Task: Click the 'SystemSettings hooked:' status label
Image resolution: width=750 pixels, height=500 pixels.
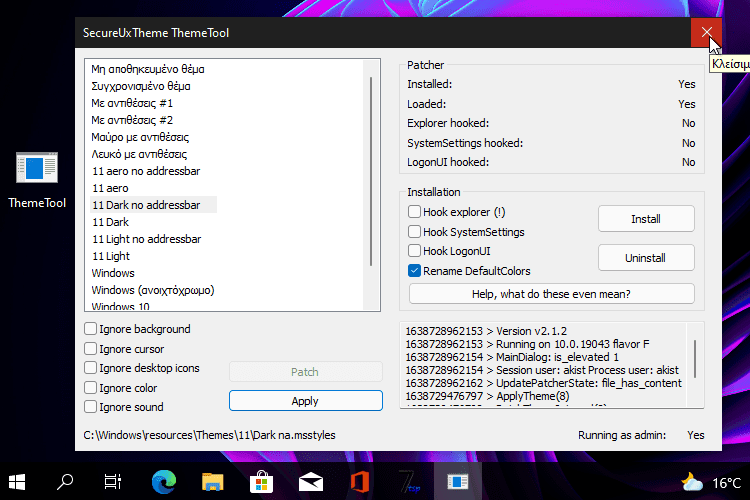Action: click(465, 143)
